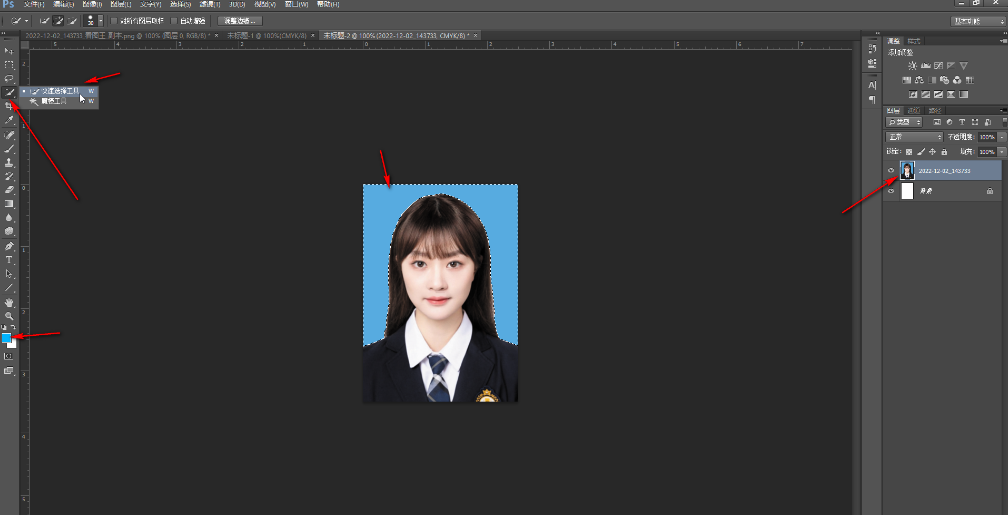Select the Horizontal Type tool

9,260
